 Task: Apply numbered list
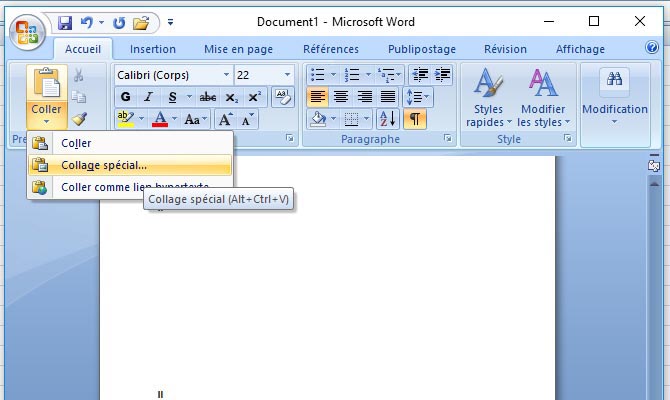352,75
